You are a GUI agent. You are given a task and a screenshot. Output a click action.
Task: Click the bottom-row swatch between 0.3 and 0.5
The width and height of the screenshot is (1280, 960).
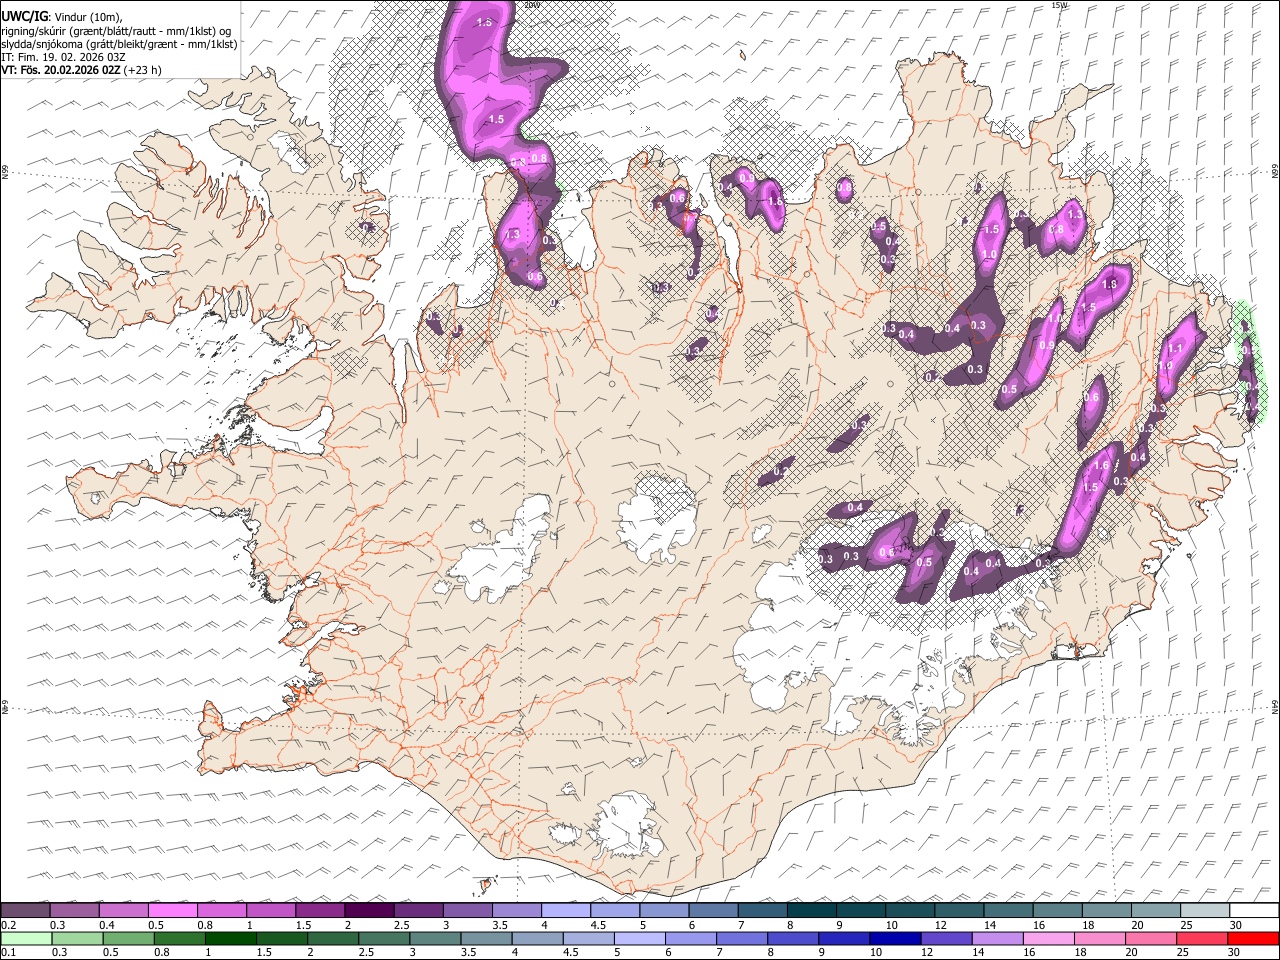tap(79, 938)
